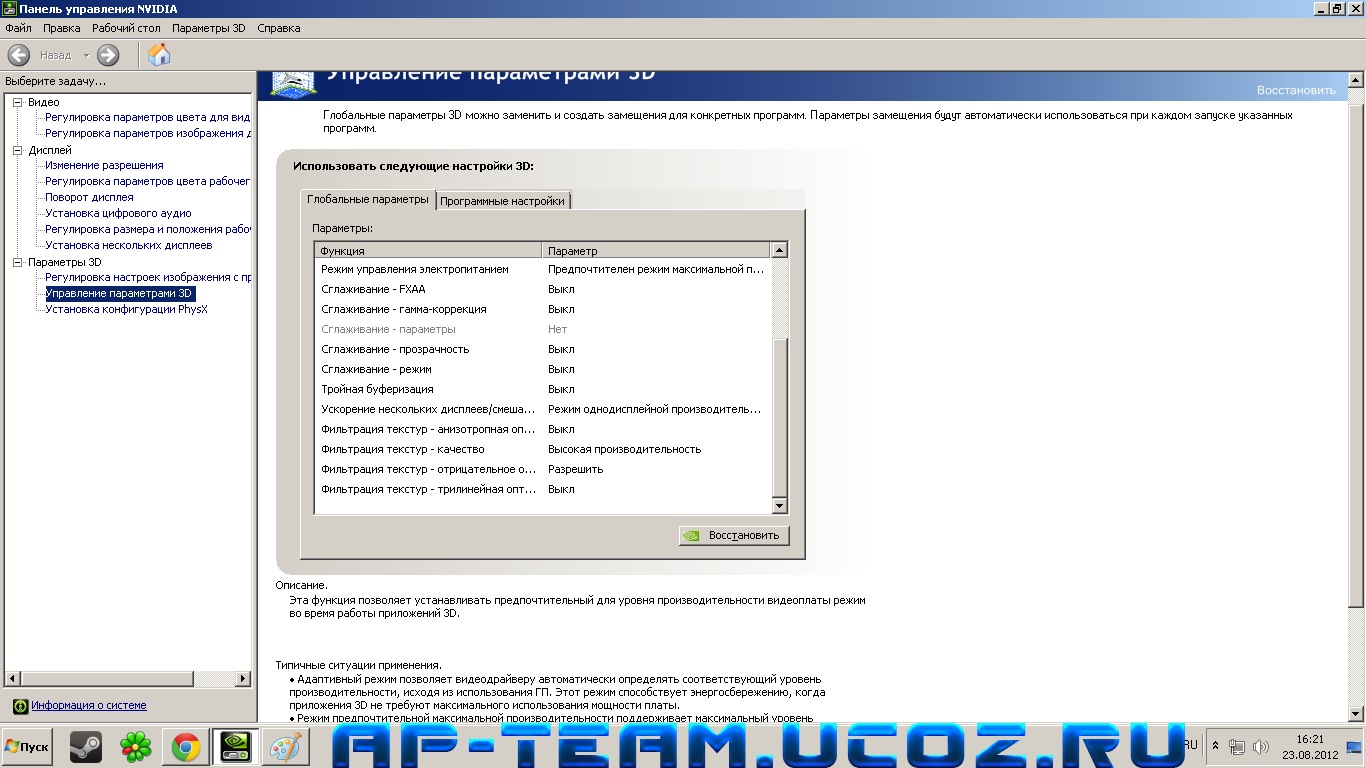Image resolution: width=1366 pixels, height=768 pixels.
Task: Select Регулировка размера и положения рабочего стола
Action: (148, 229)
